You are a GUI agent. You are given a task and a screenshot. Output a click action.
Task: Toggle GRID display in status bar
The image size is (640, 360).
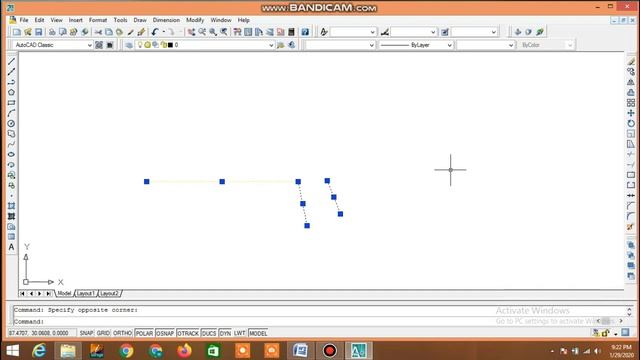point(103,333)
